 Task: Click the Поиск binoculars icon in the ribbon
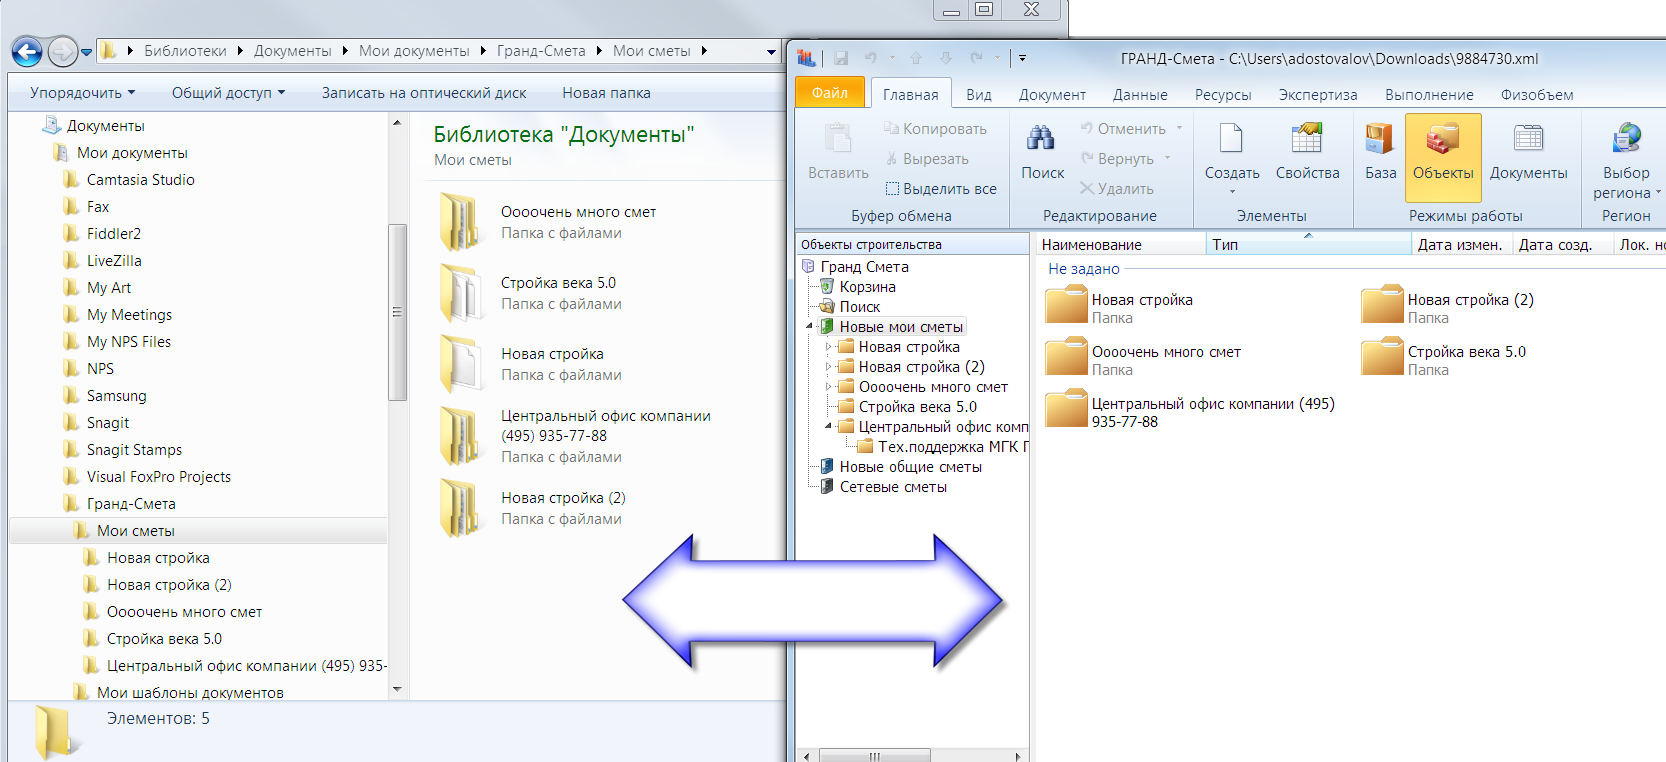(x=1042, y=138)
